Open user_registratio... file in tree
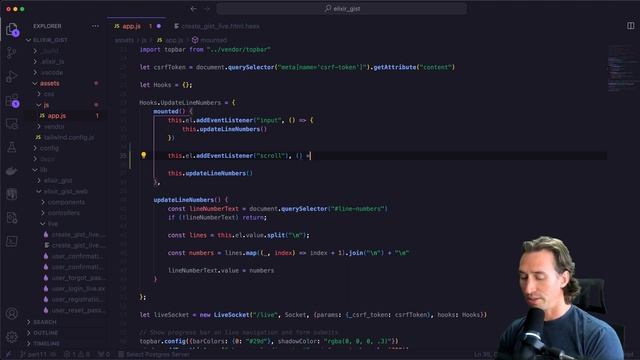This screenshot has height=360, width=640. click(73, 300)
